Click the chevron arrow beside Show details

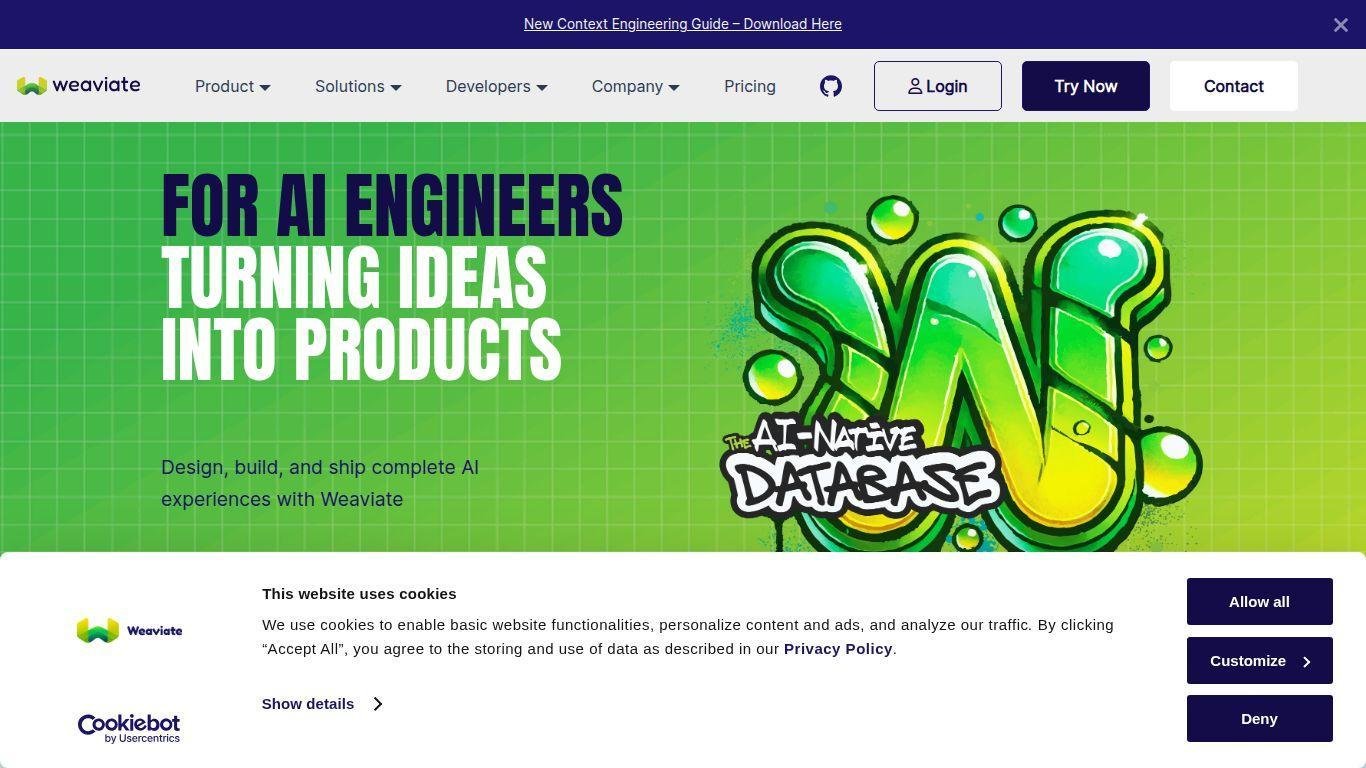click(x=378, y=704)
